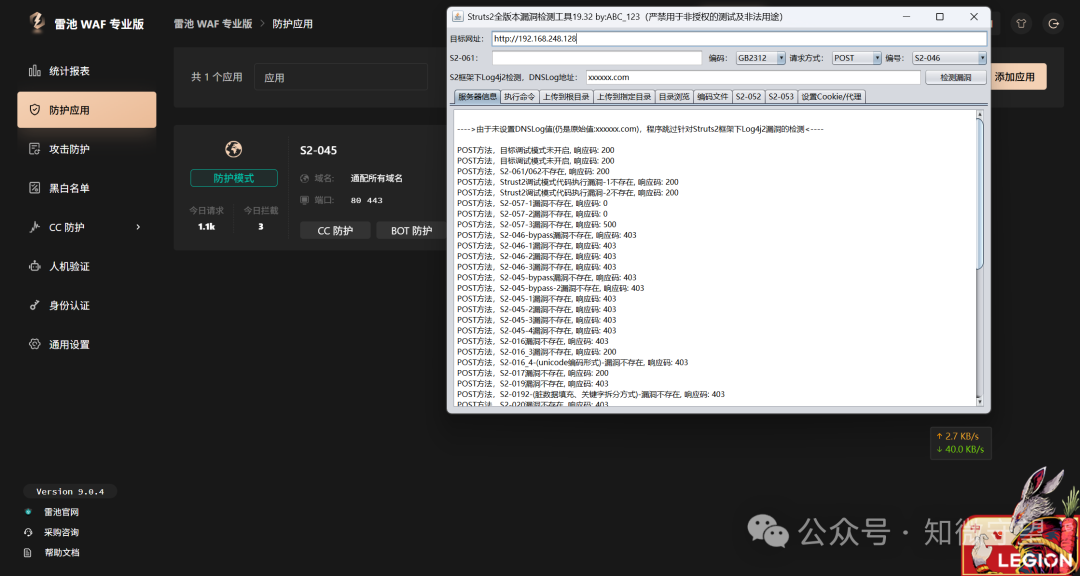Switch to the 目录浏览 tab

pos(674,97)
